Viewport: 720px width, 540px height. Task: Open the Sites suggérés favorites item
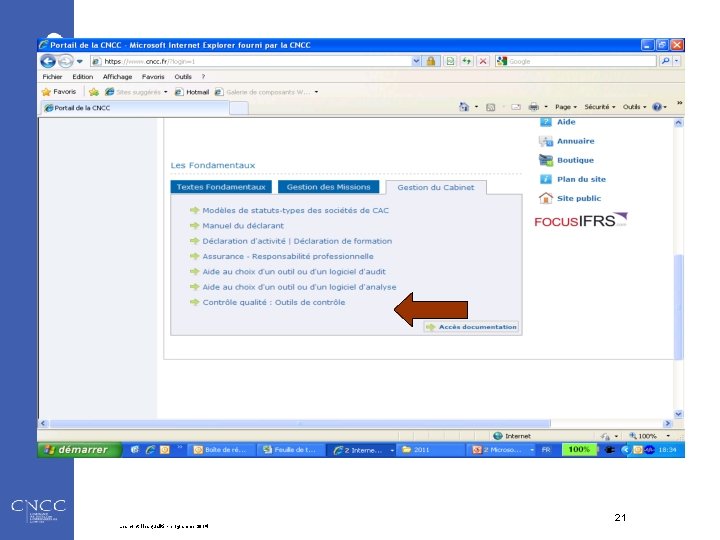136,92
